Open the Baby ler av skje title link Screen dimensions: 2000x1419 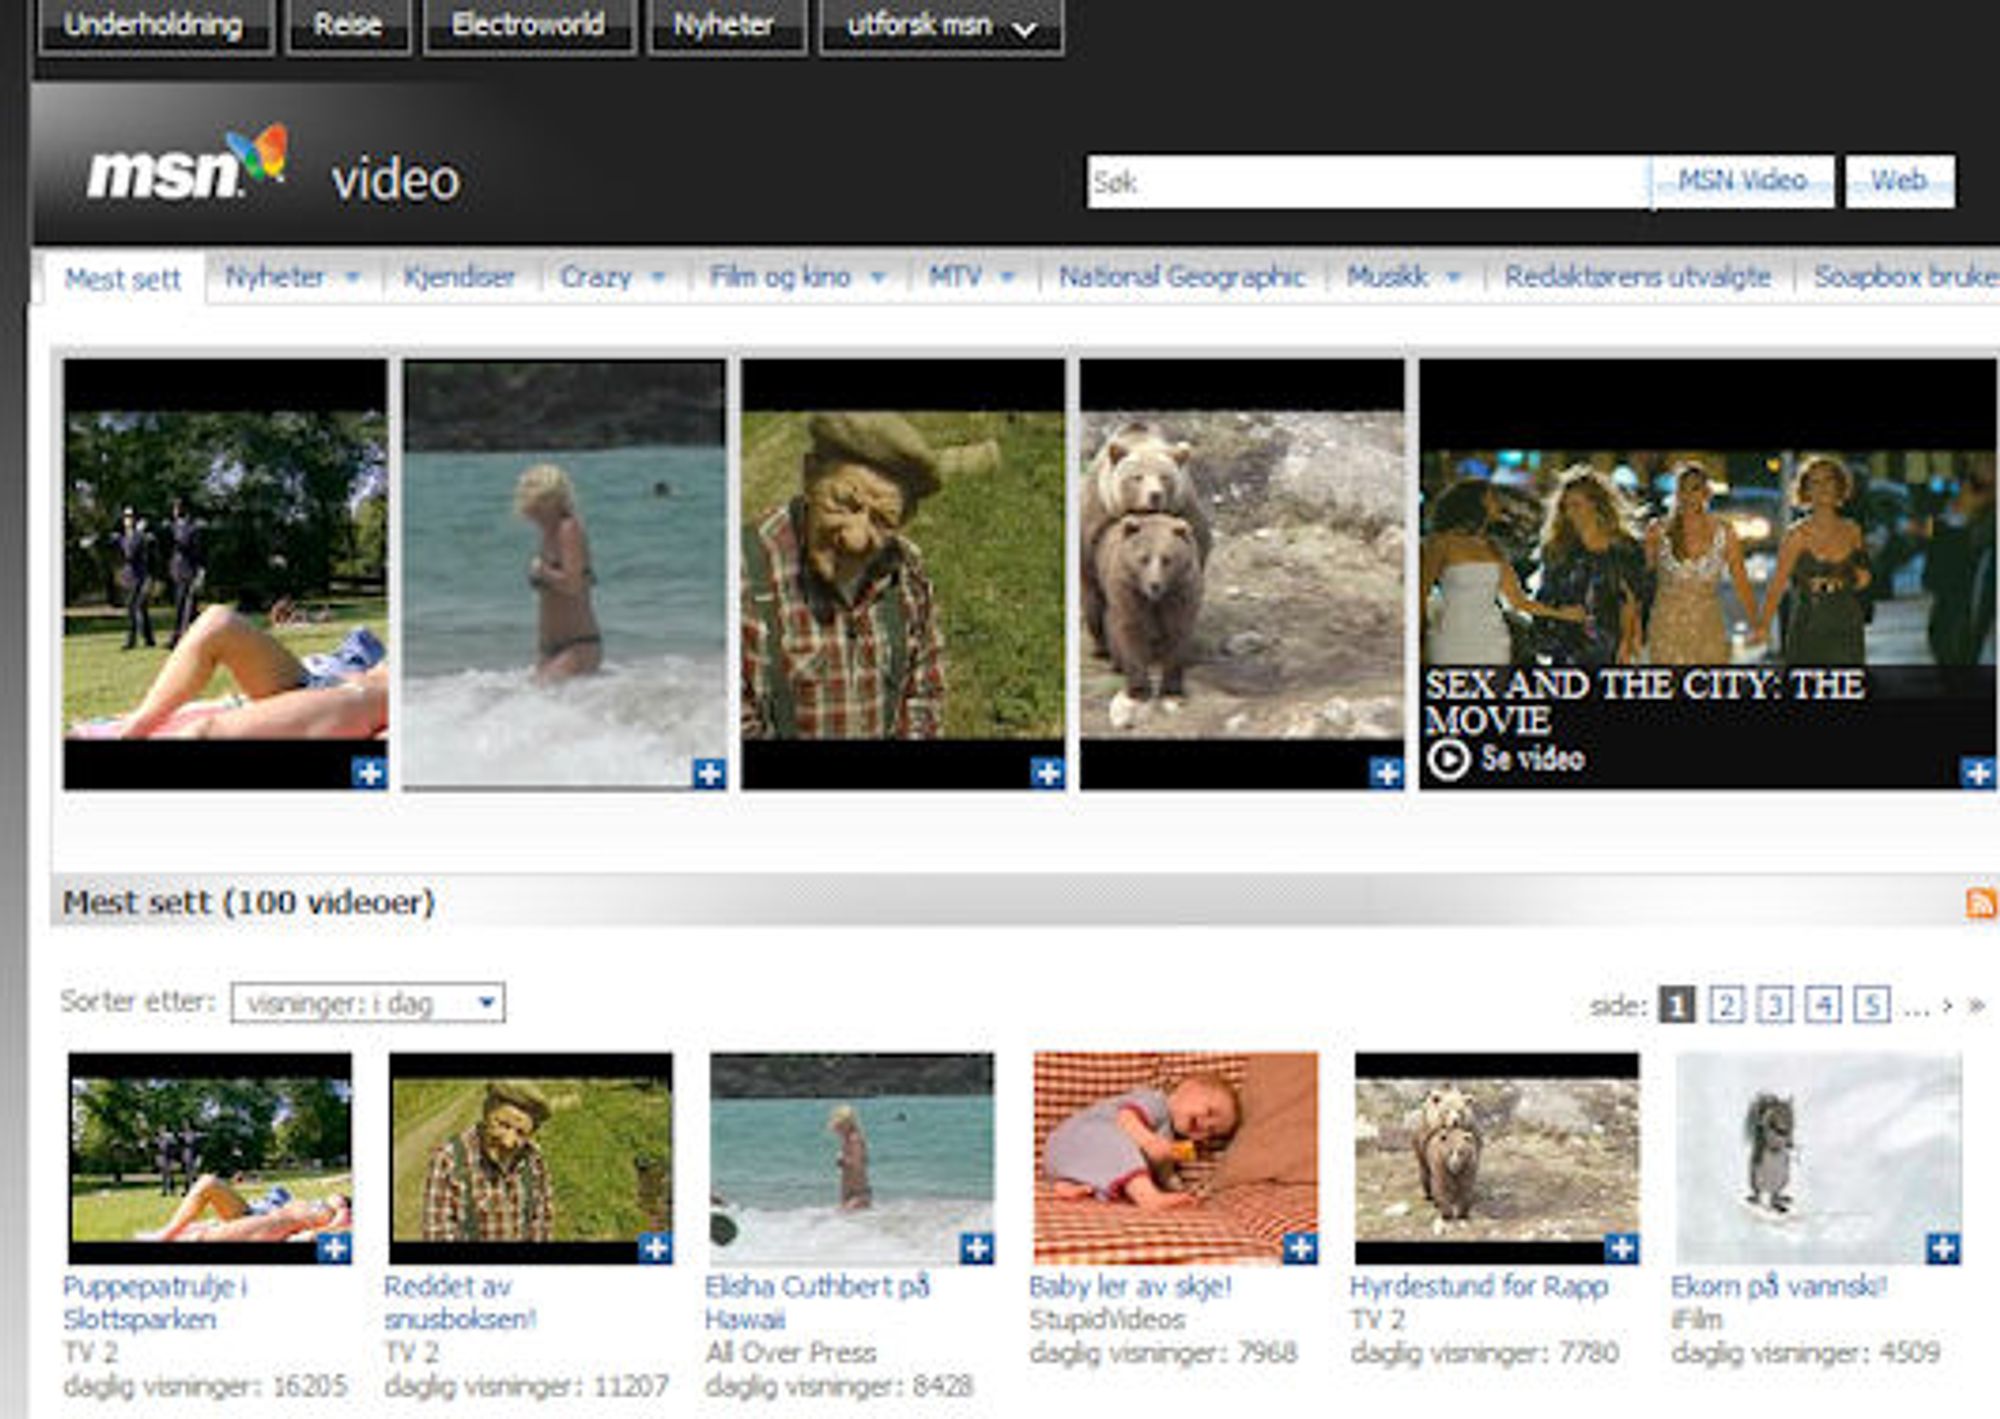[x=1130, y=1286]
